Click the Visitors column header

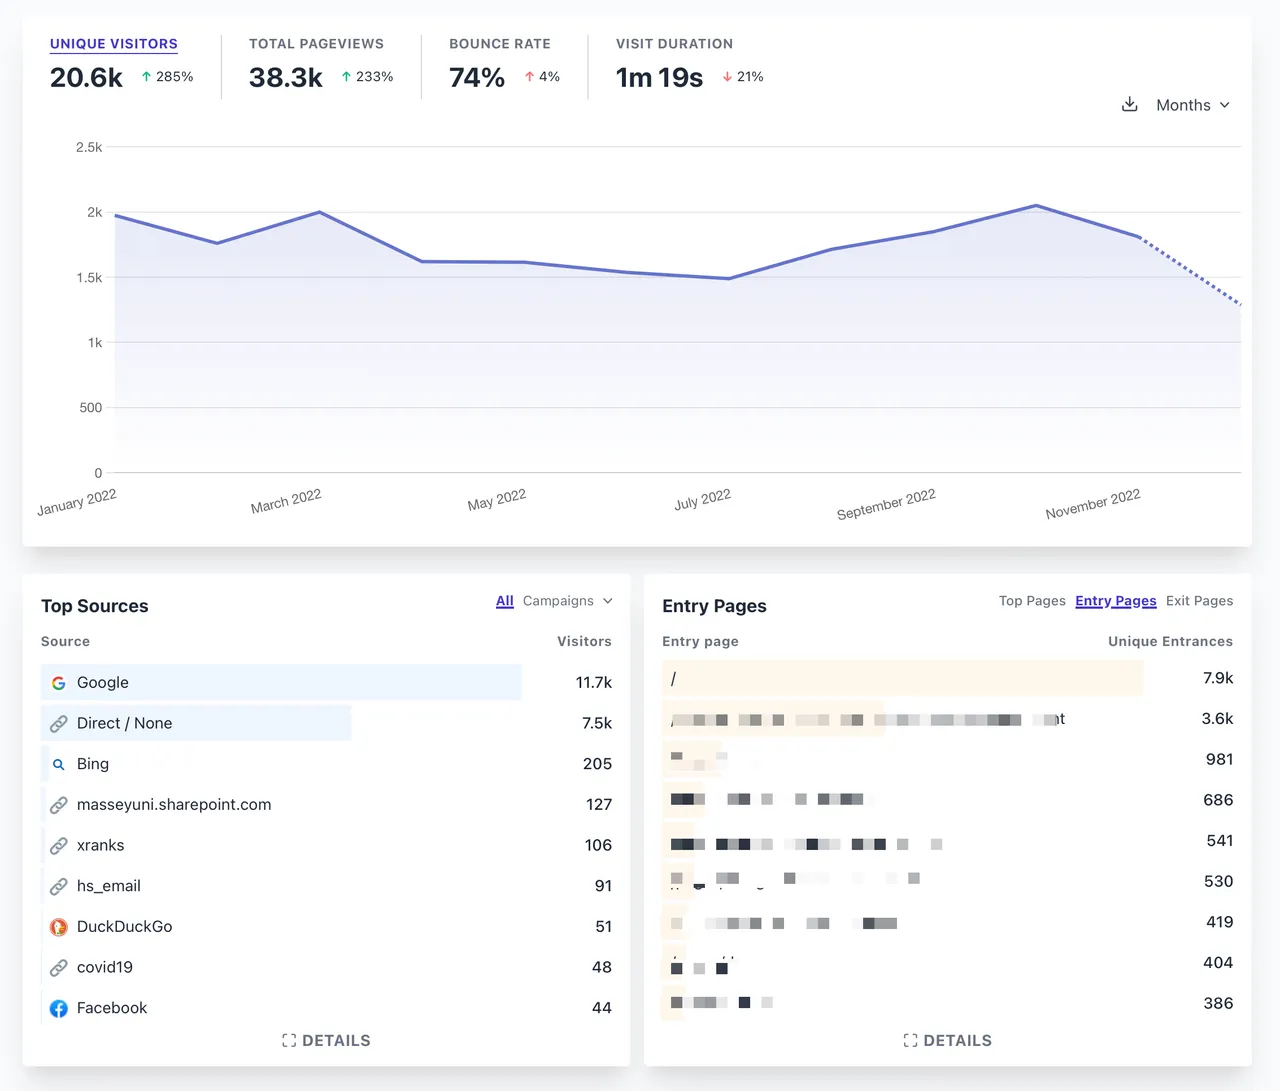point(584,642)
